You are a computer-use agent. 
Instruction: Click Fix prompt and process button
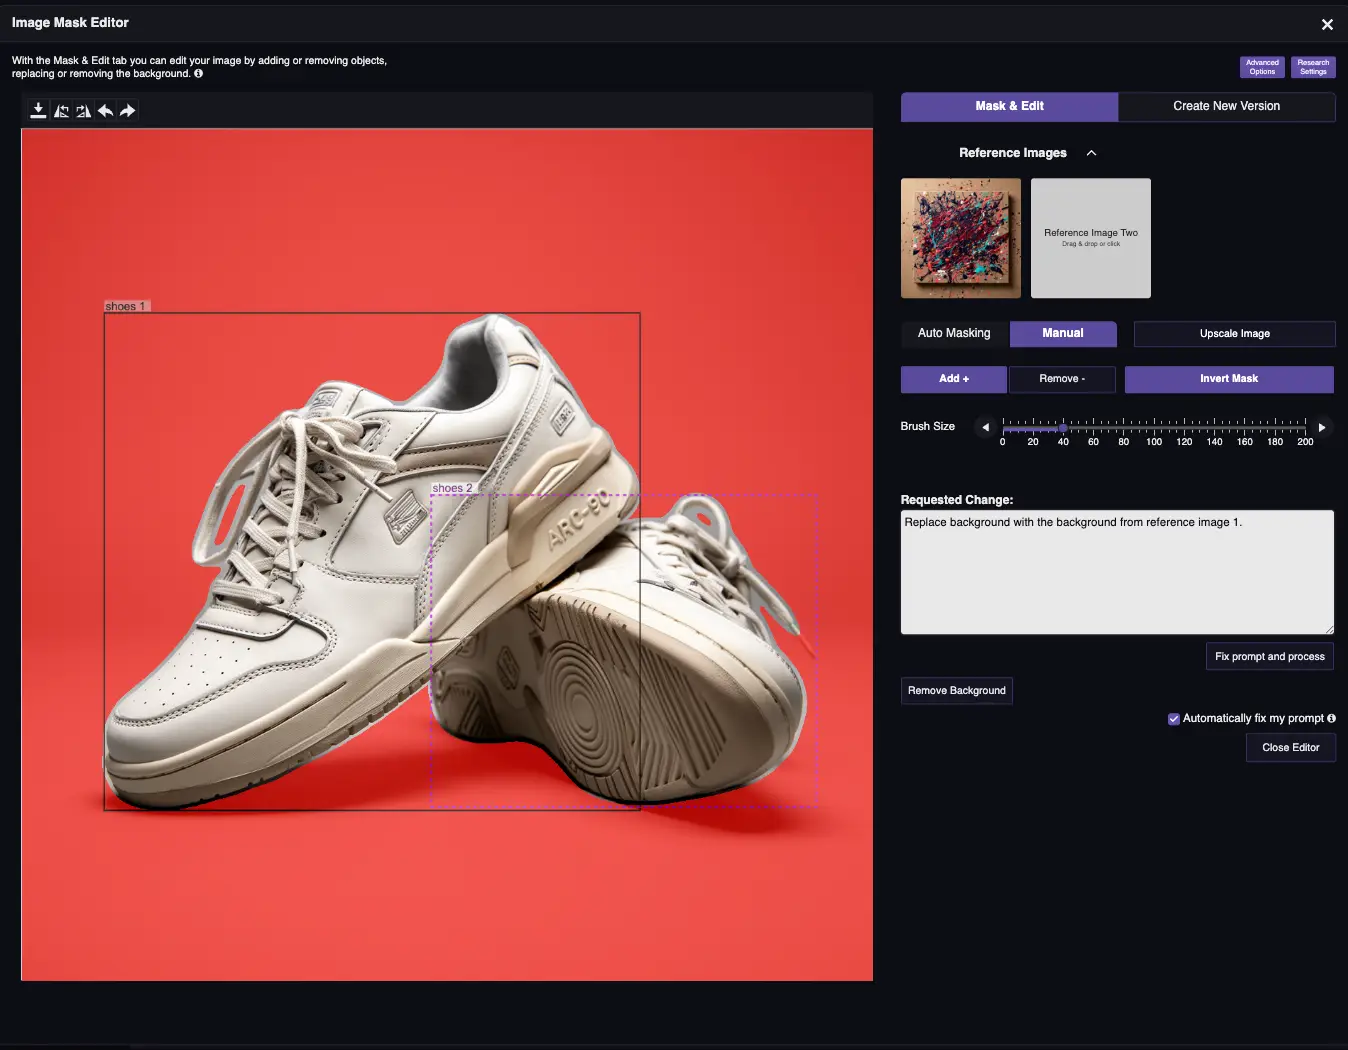(x=1269, y=656)
